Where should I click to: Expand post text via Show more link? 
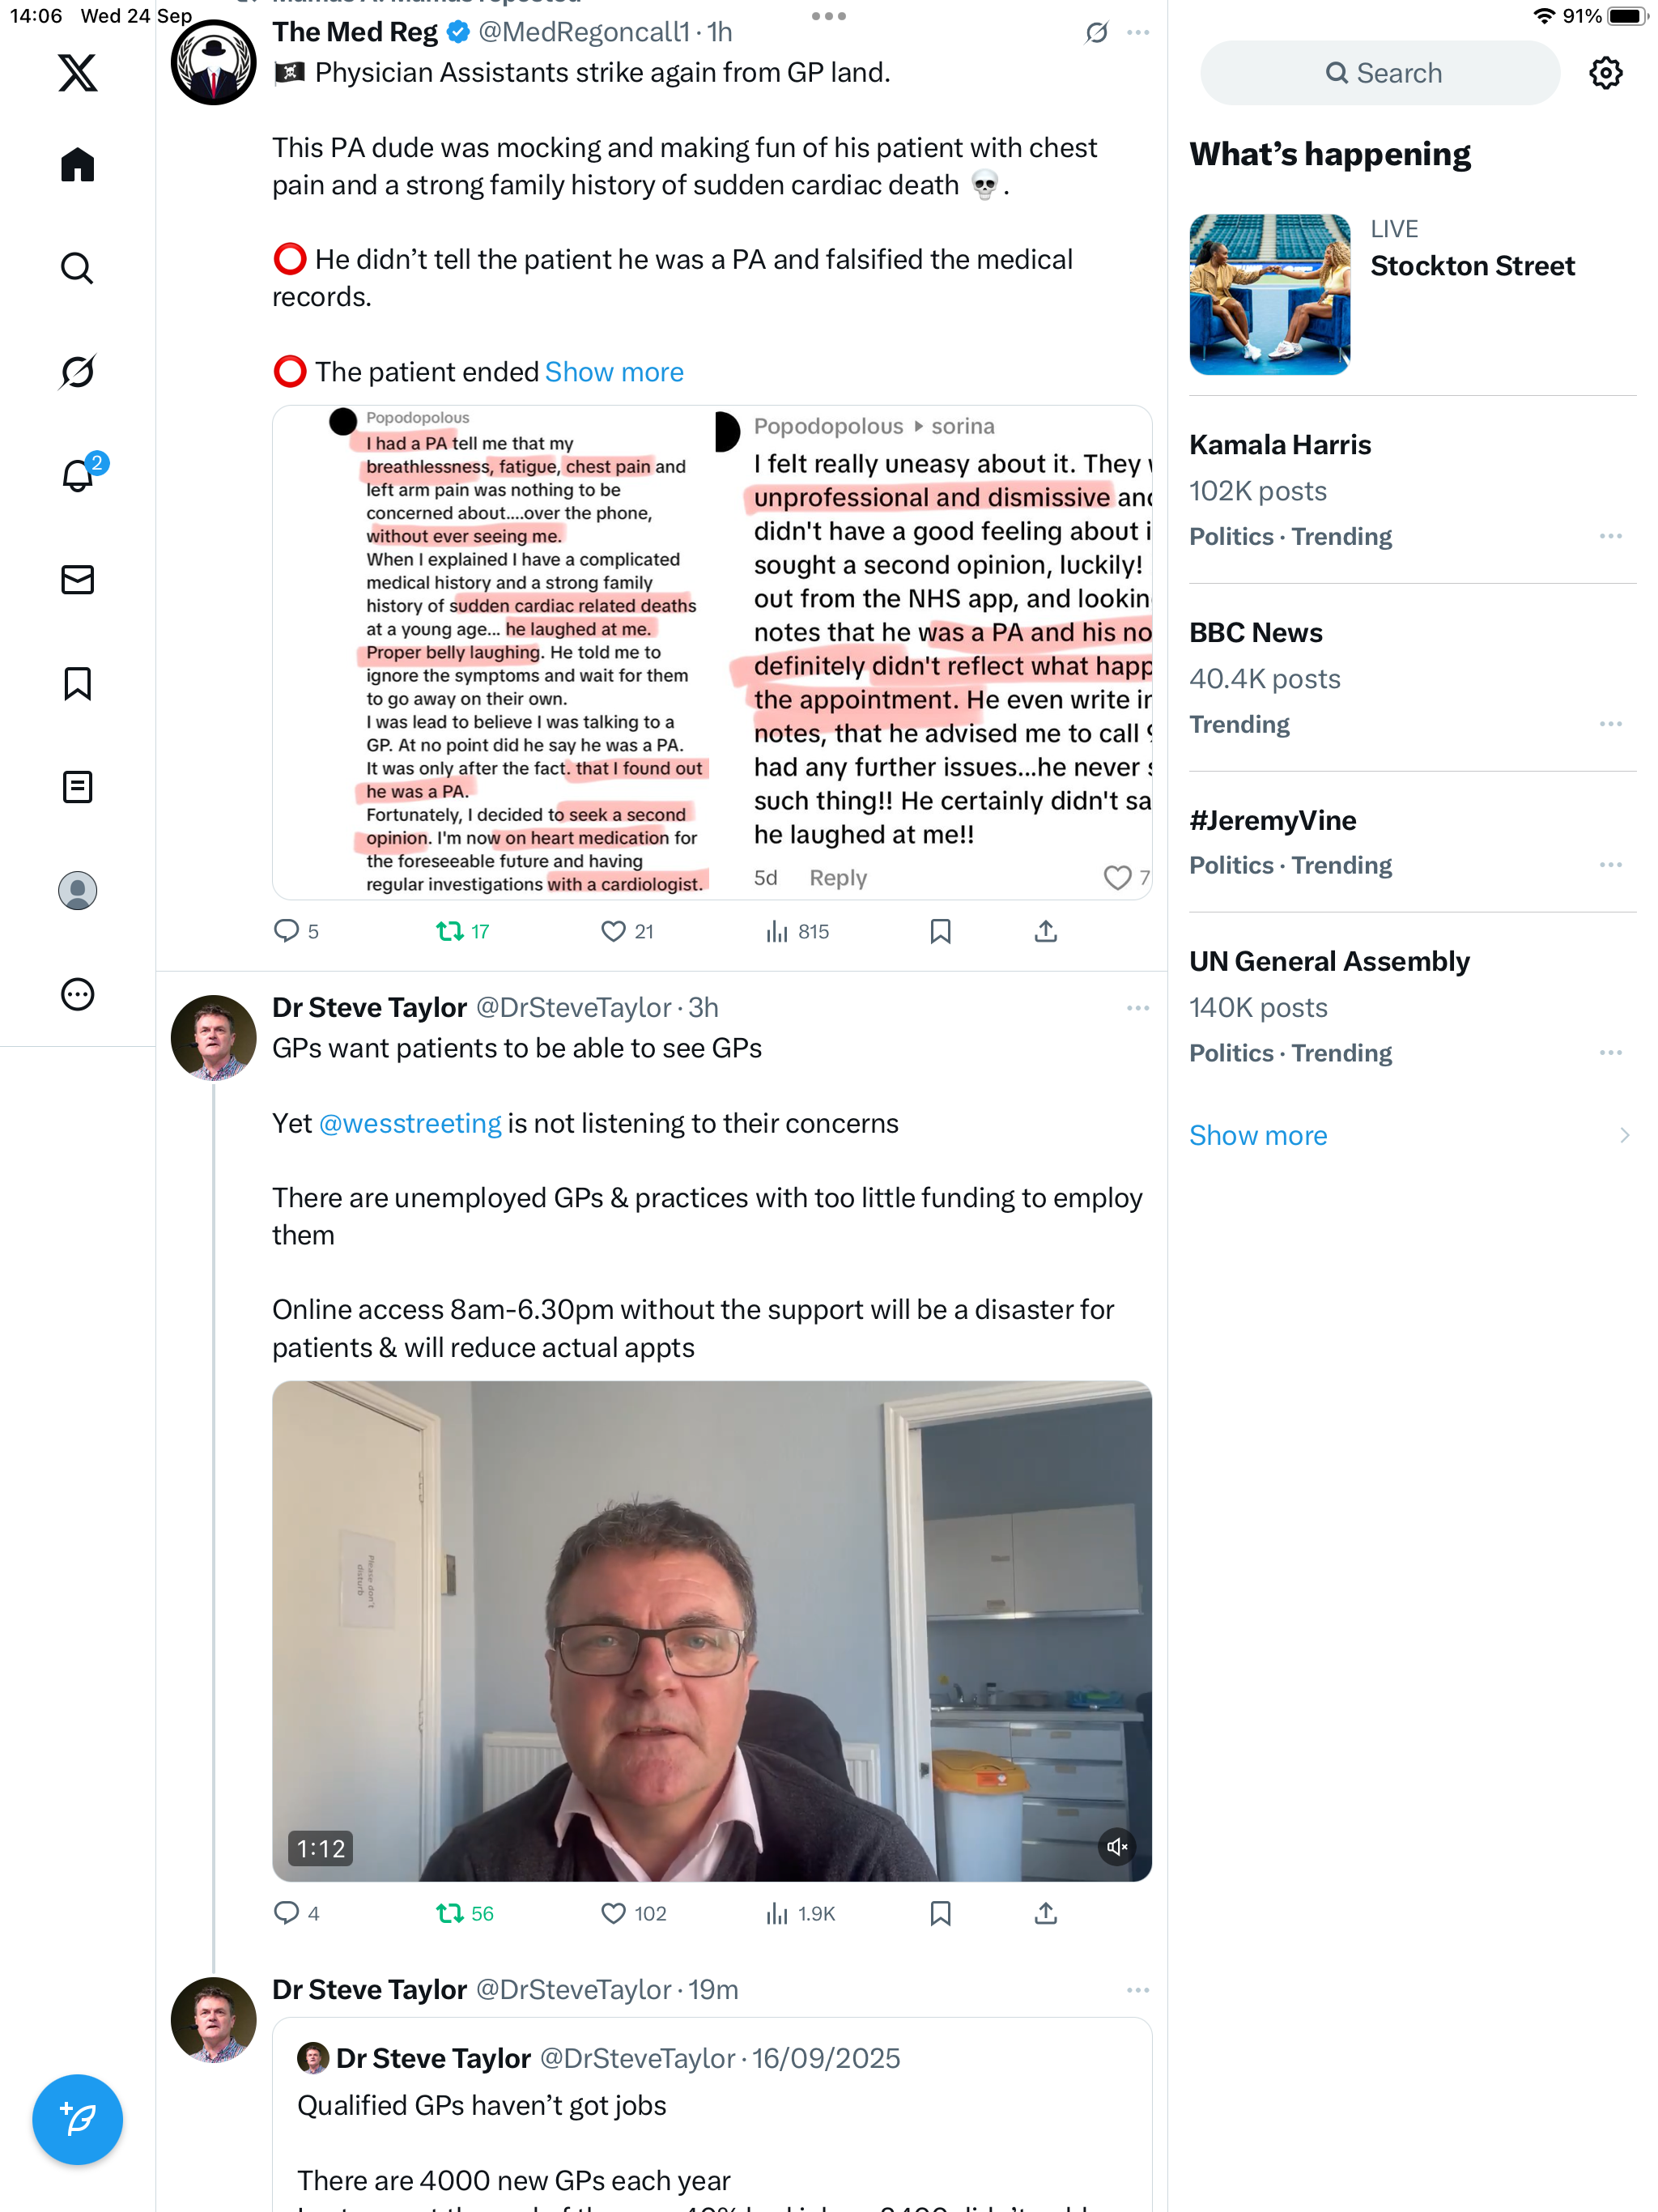[614, 373]
